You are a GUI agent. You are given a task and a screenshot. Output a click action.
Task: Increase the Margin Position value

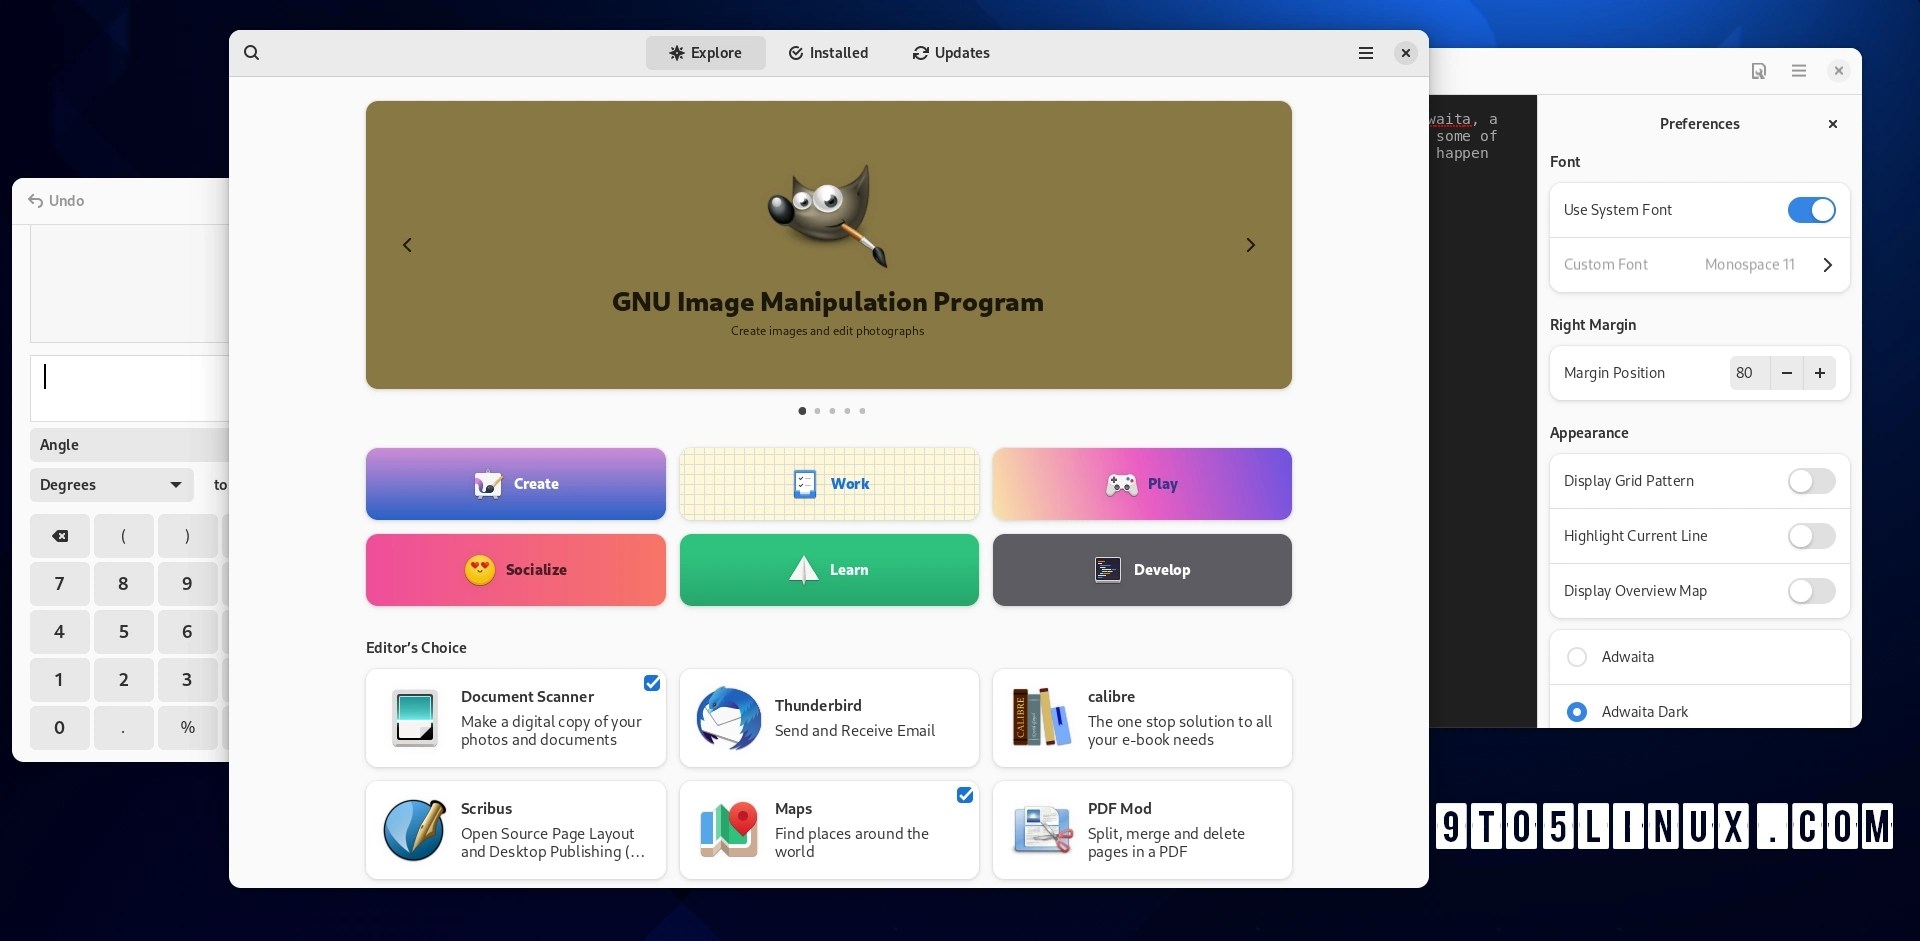[1819, 373]
